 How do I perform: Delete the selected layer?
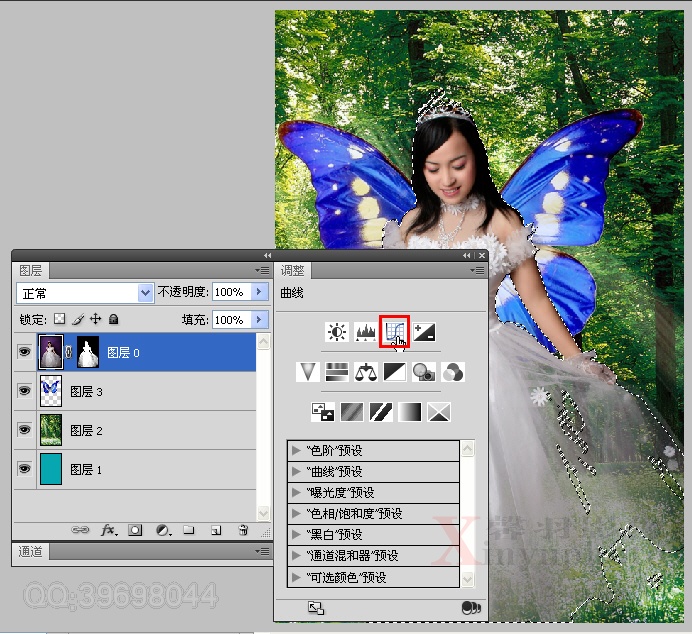point(243,529)
